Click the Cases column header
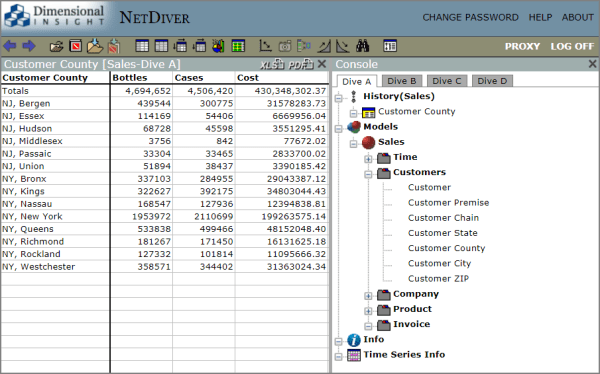 (204, 78)
